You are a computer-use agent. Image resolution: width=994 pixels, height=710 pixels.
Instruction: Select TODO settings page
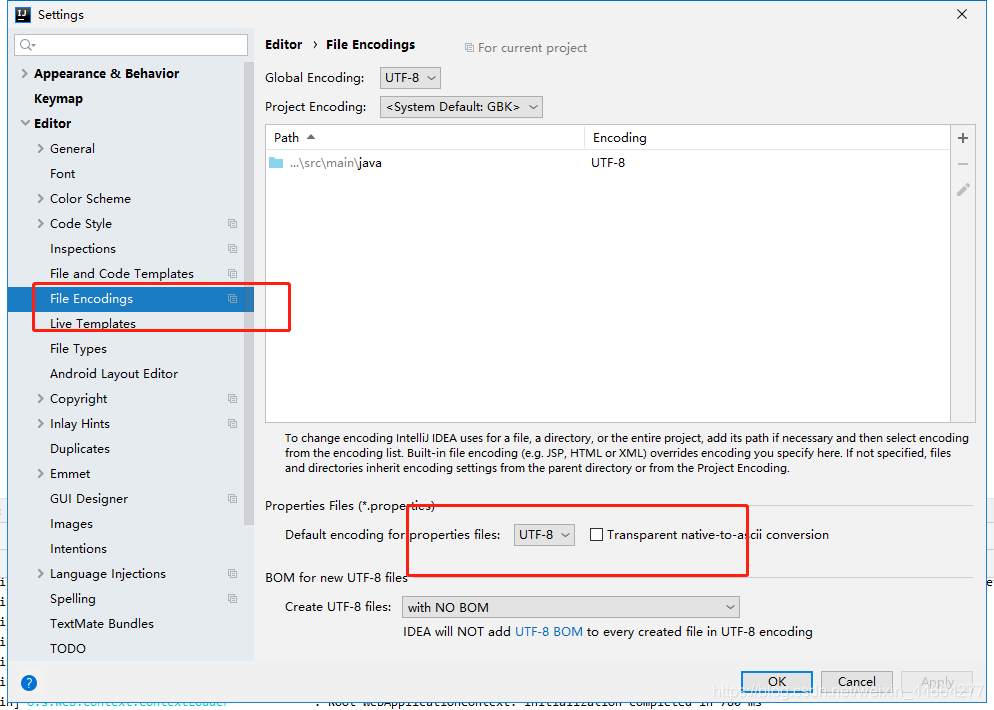[x=68, y=649]
